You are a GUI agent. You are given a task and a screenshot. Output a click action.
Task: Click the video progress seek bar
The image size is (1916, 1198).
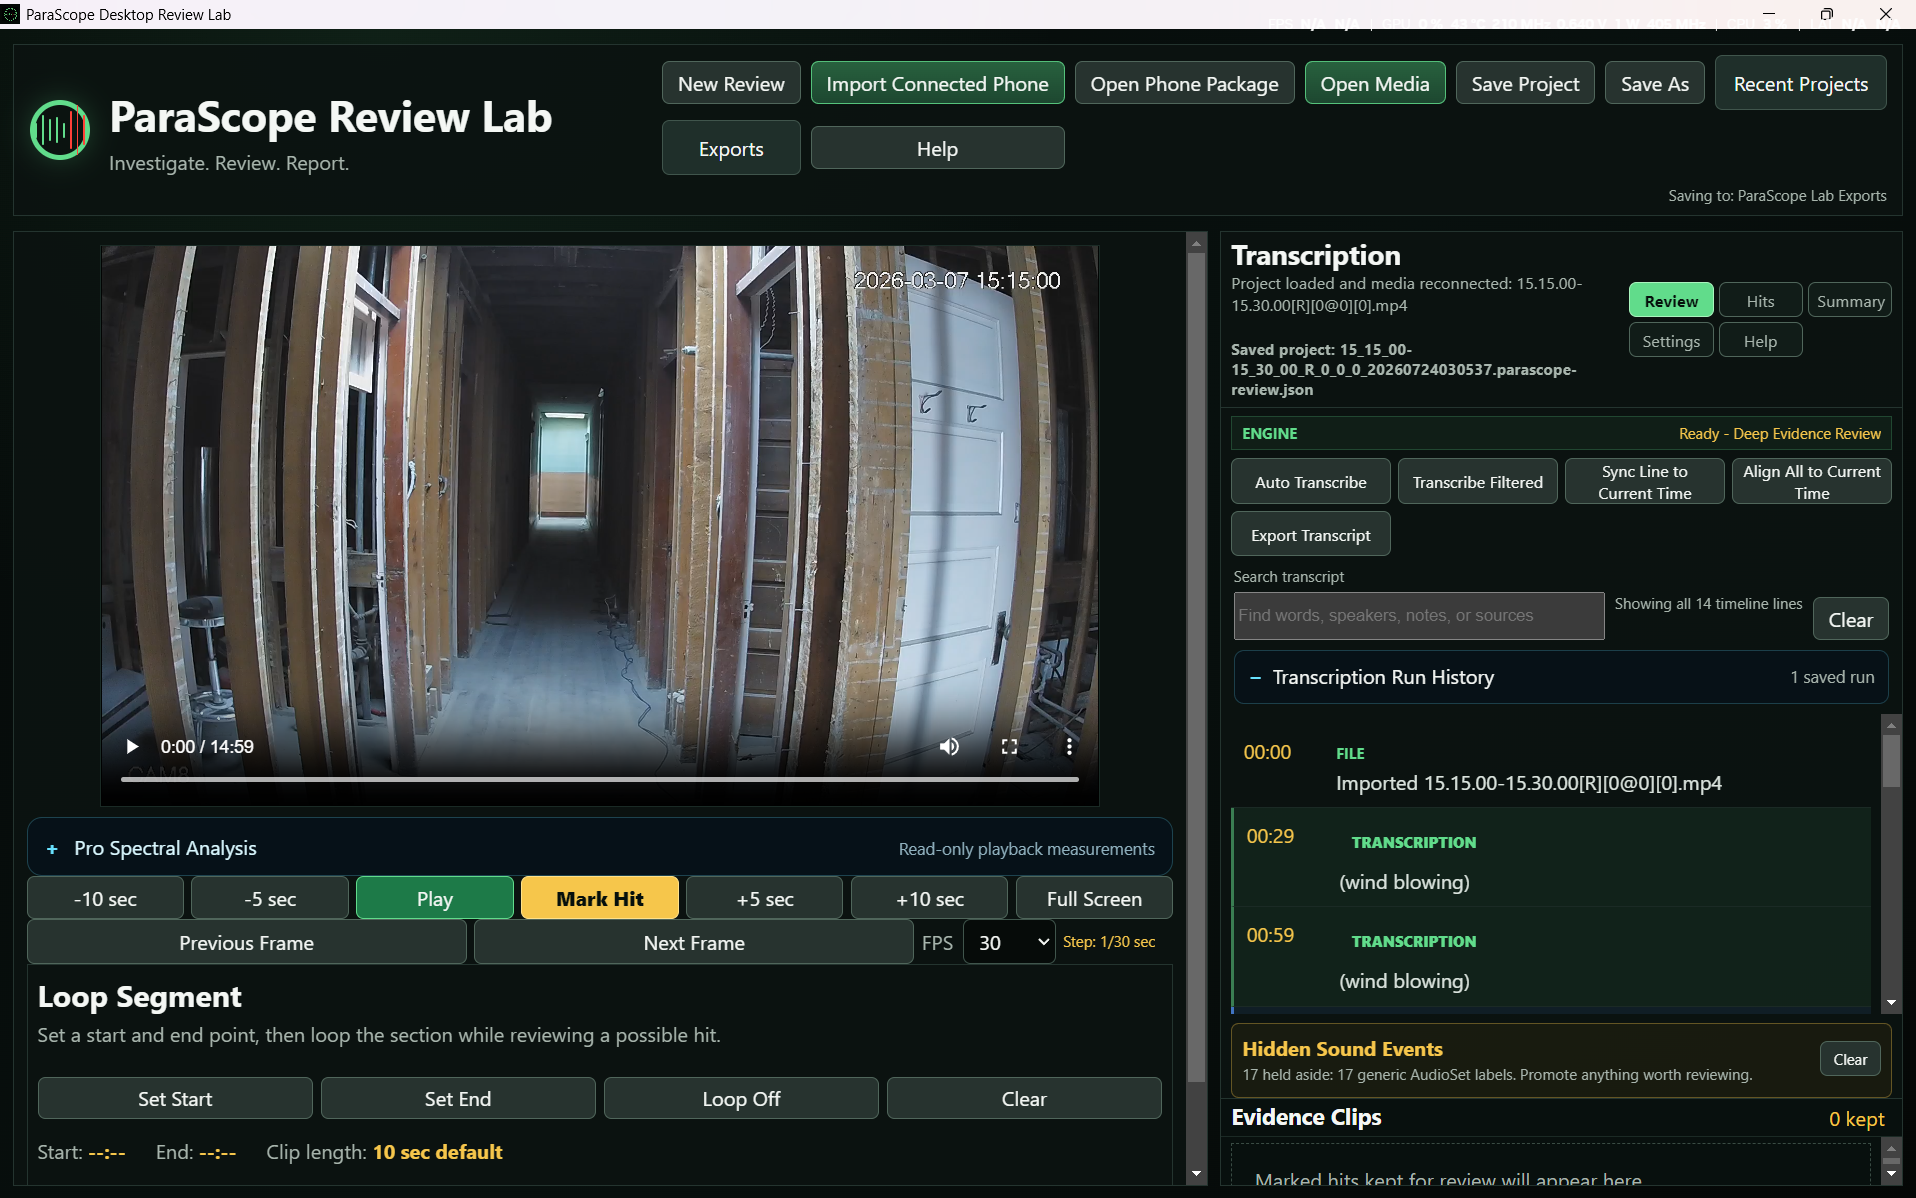pyautogui.click(x=600, y=779)
